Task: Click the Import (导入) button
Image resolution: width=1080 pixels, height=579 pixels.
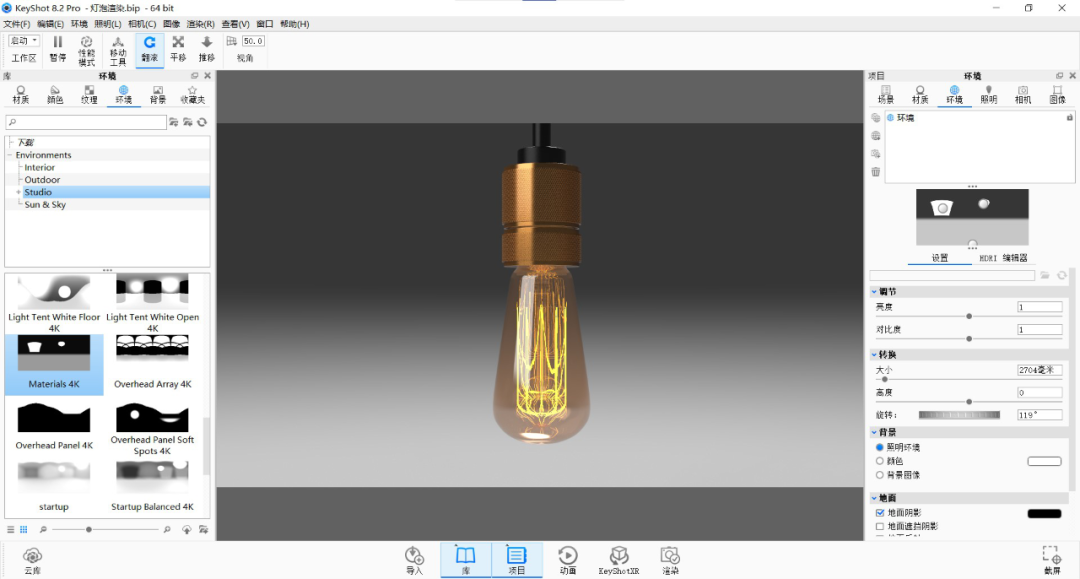Action: 414,560
